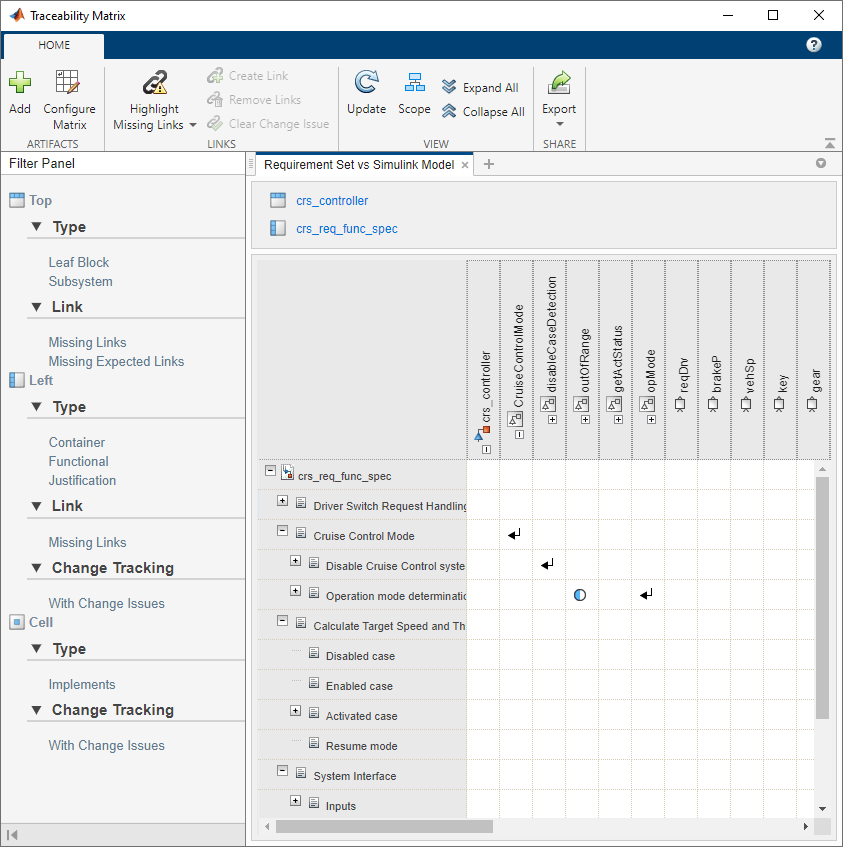
Task: Click Expand All
Action: point(480,87)
